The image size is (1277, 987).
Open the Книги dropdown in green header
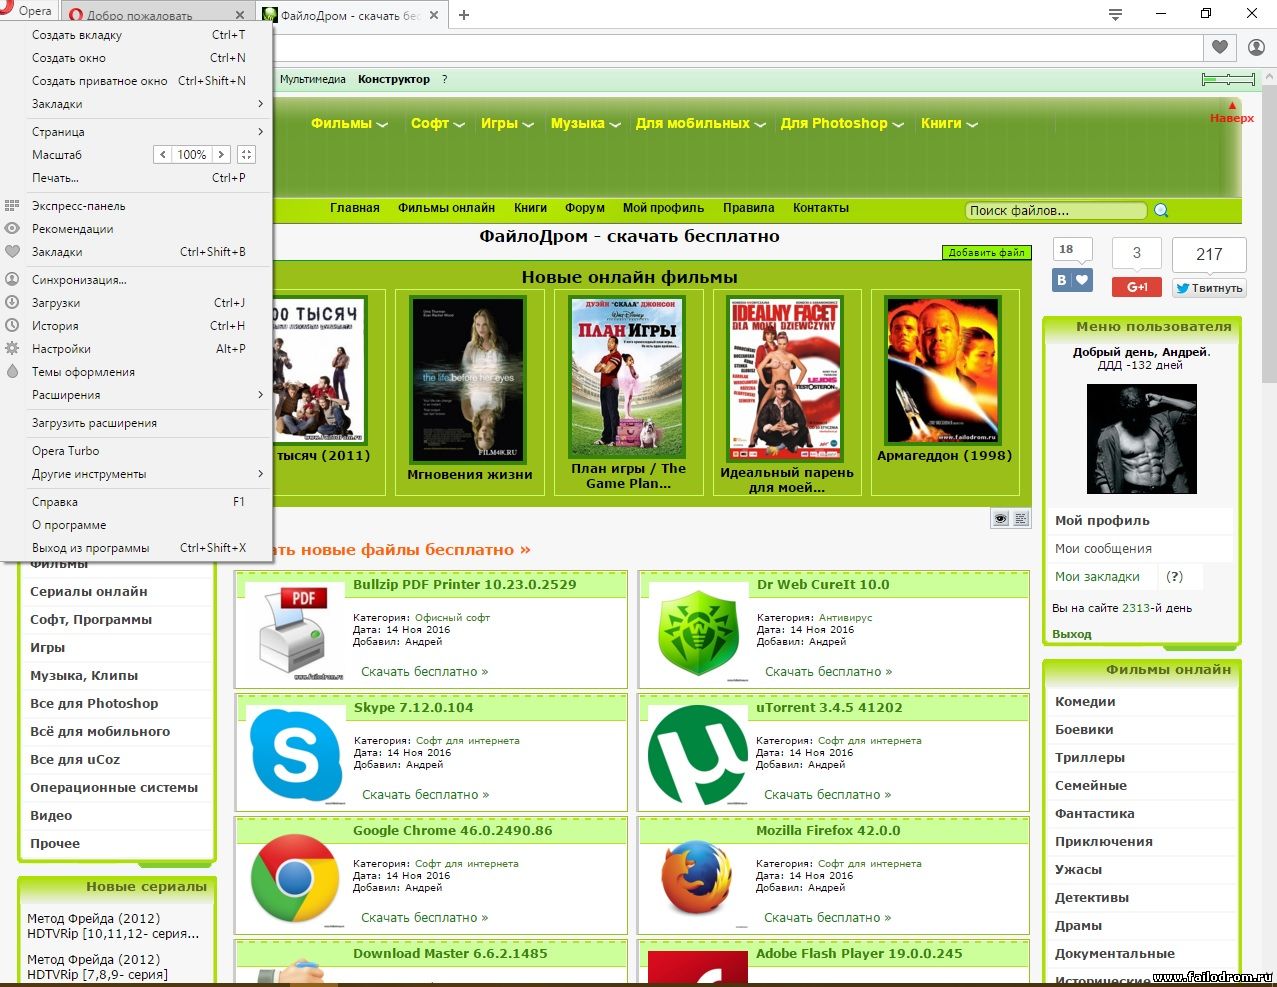[949, 123]
